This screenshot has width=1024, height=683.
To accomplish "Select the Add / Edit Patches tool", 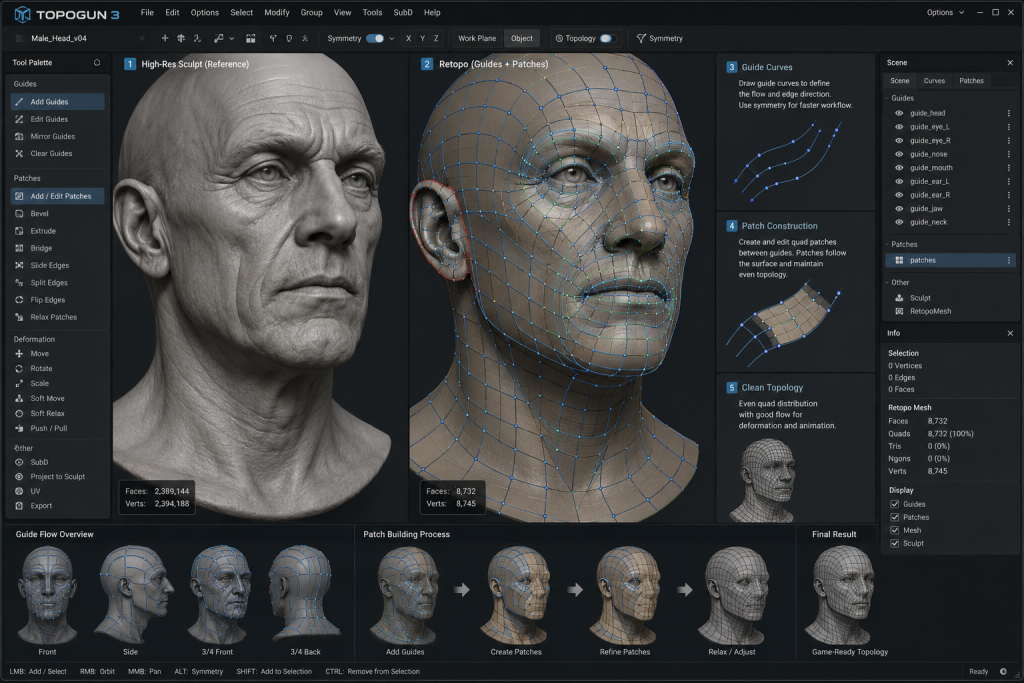I will (x=57, y=196).
